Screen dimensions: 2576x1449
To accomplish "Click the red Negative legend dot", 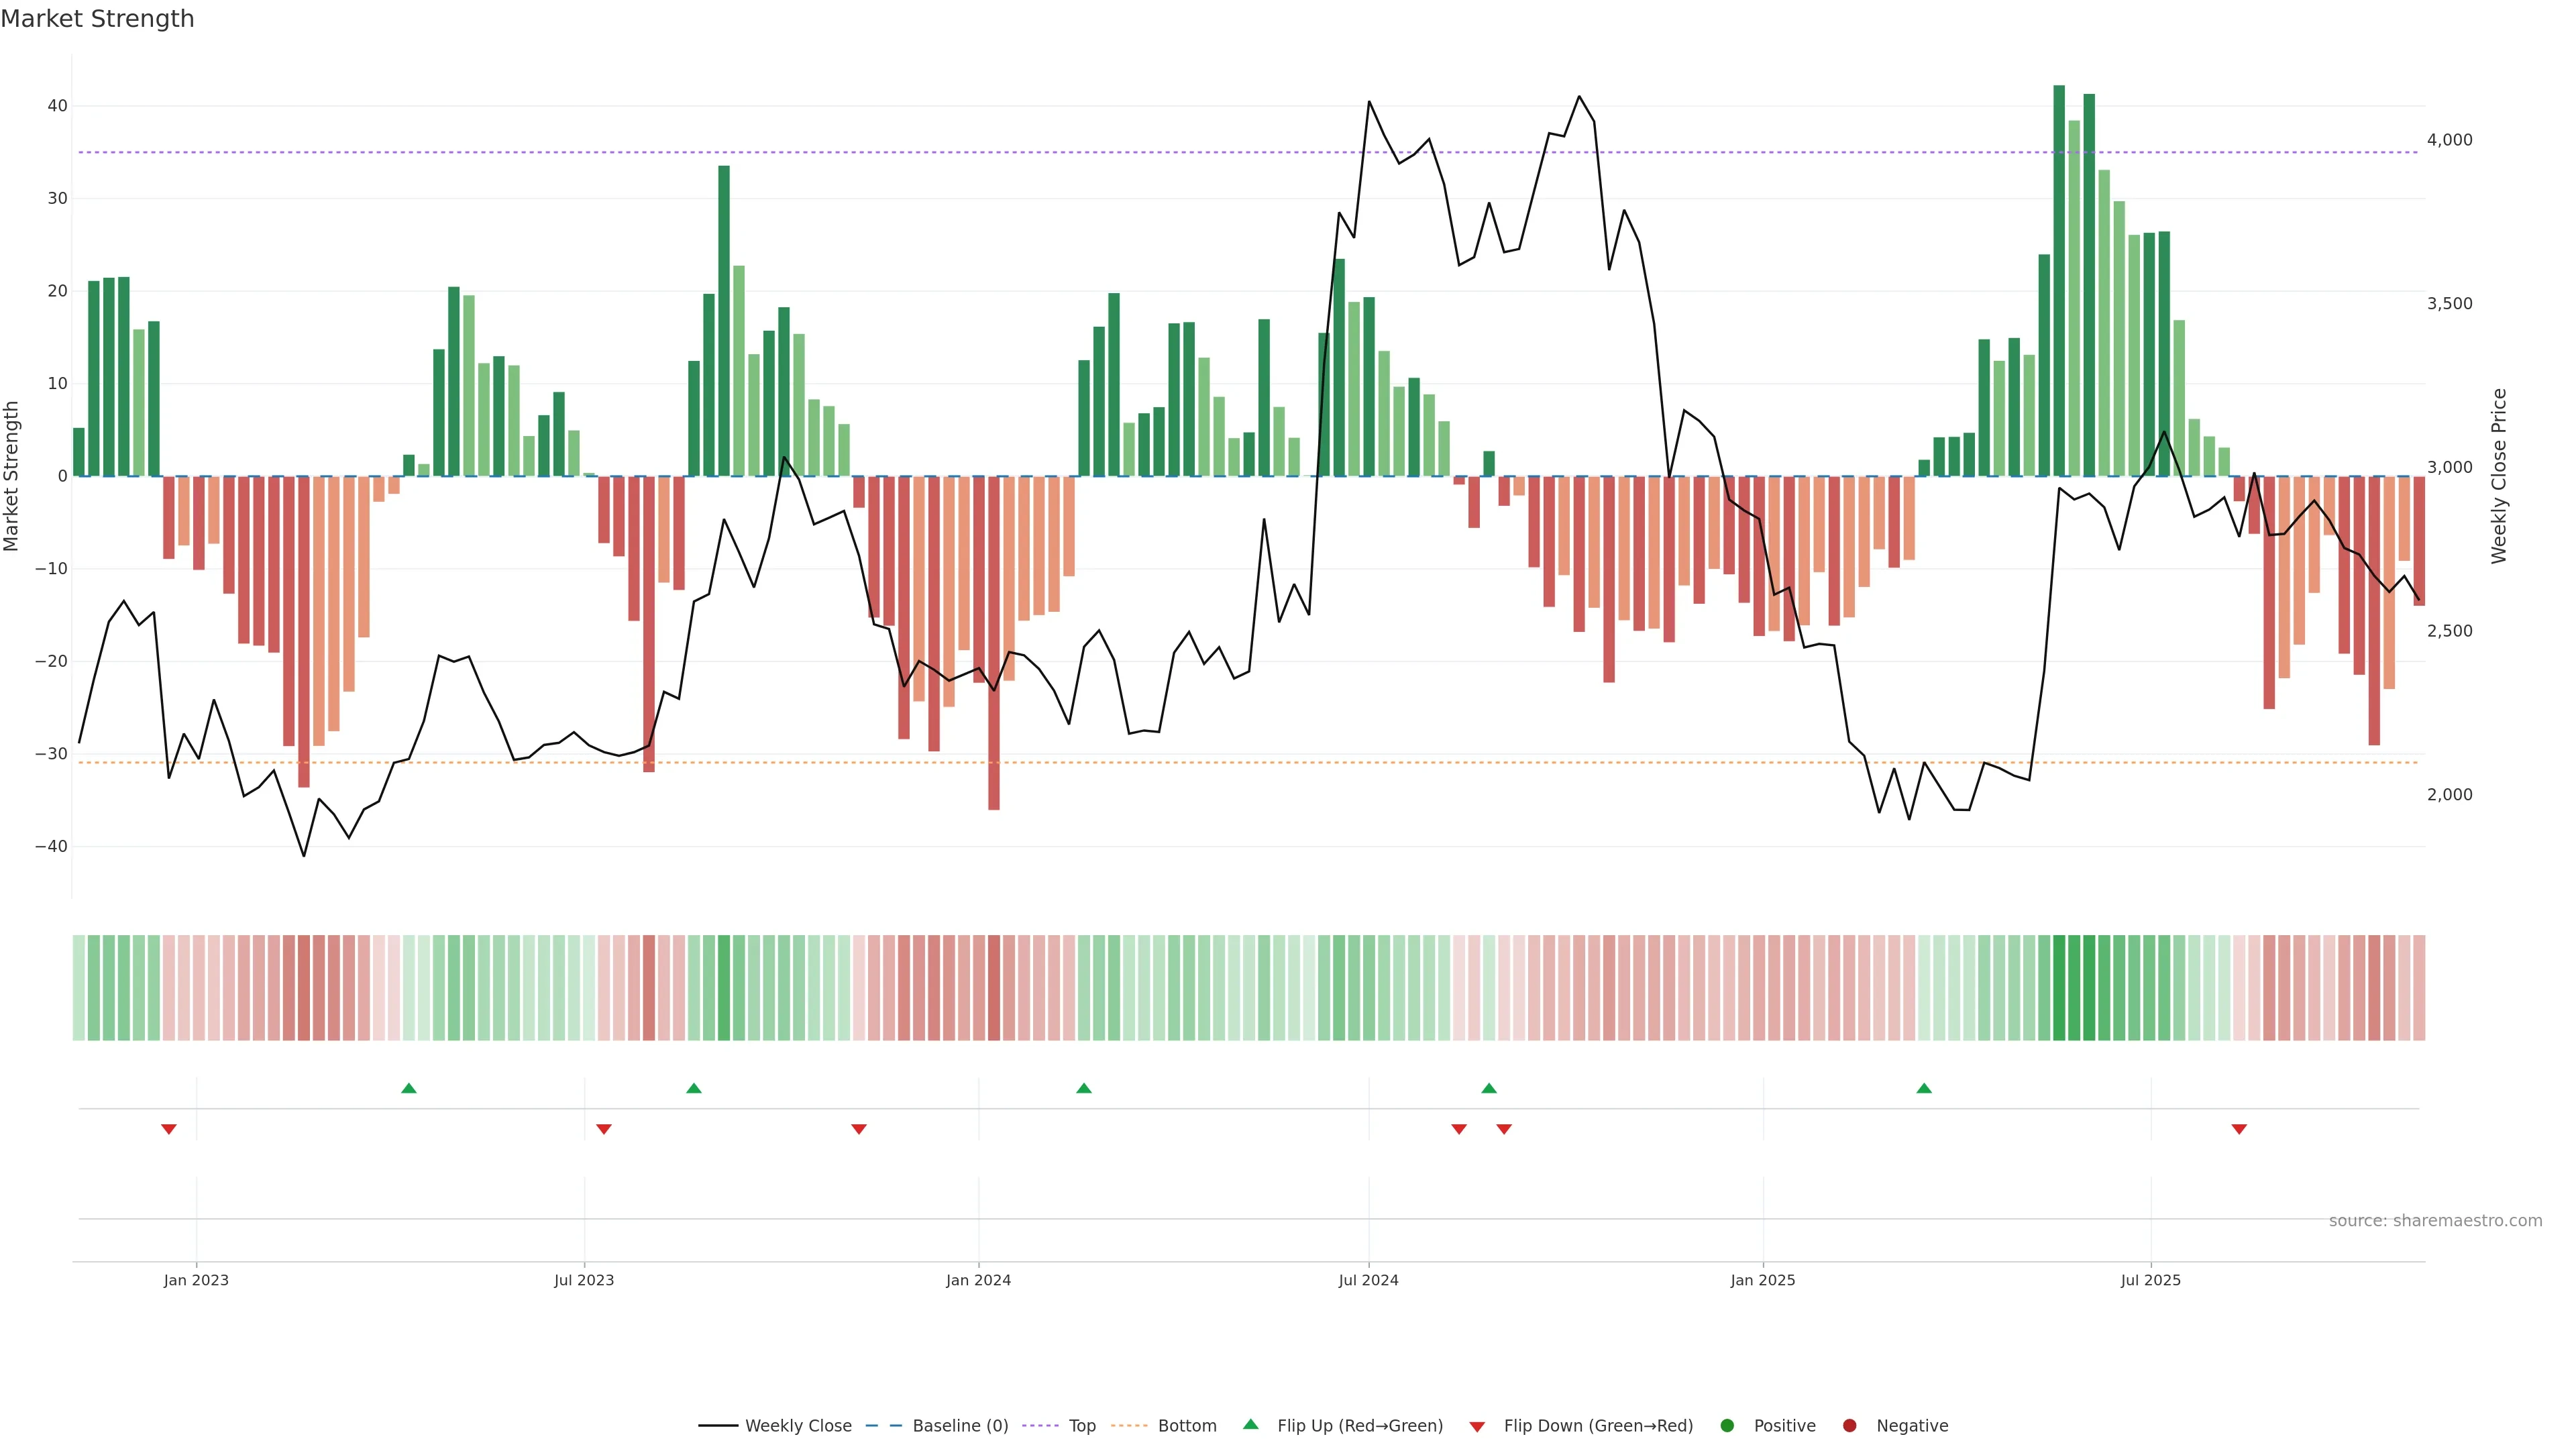I will pyautogui.click(x=1849, y=1426).
